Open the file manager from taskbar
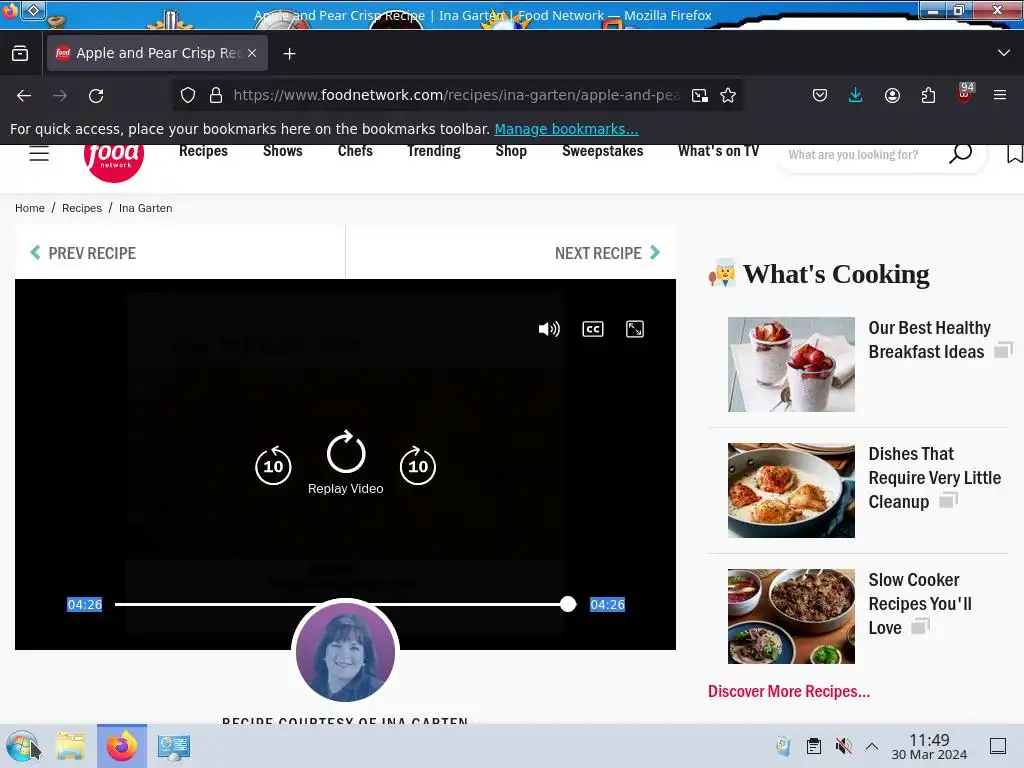The image size is (1024, 768). (70, 746)
